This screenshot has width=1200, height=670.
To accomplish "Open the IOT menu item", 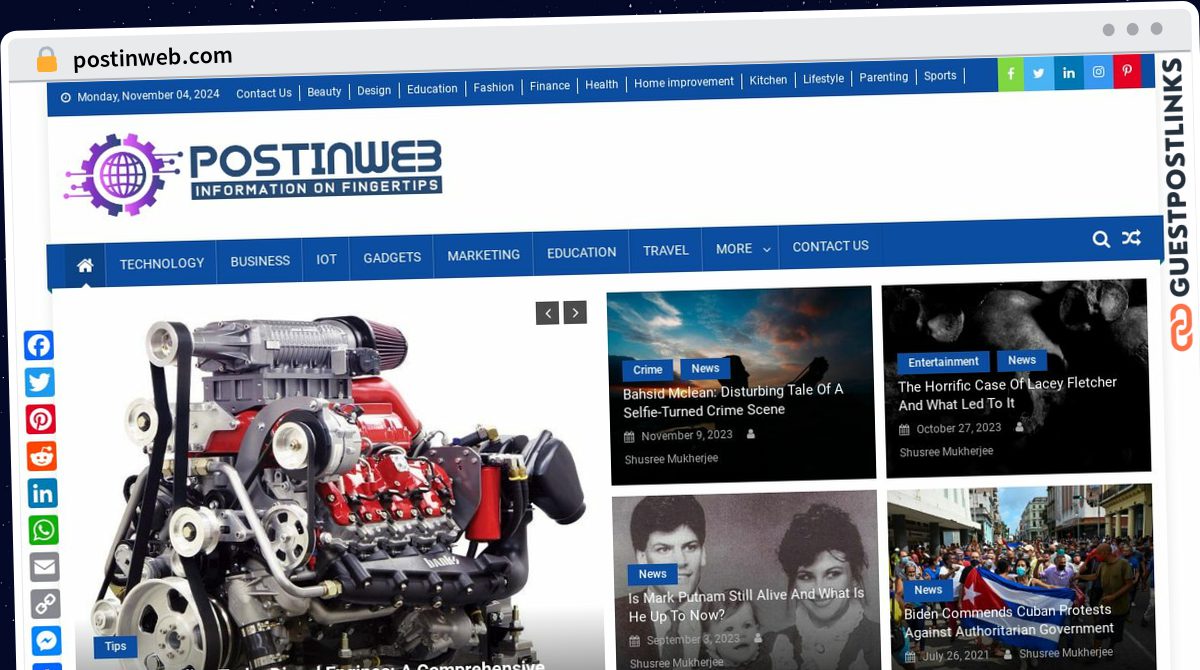I will (x=327, y=259).
